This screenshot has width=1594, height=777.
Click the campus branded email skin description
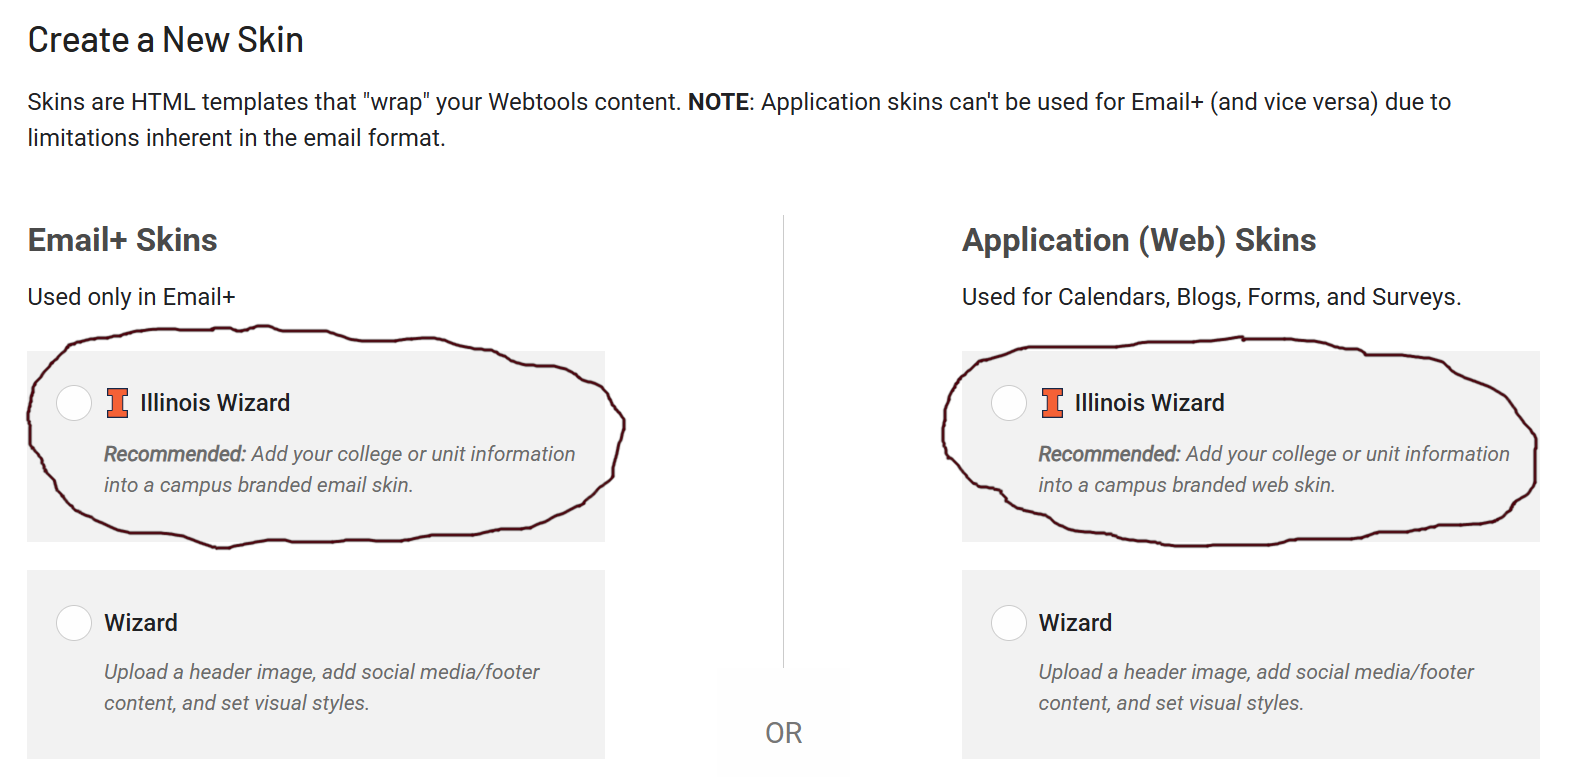(339, 469)
